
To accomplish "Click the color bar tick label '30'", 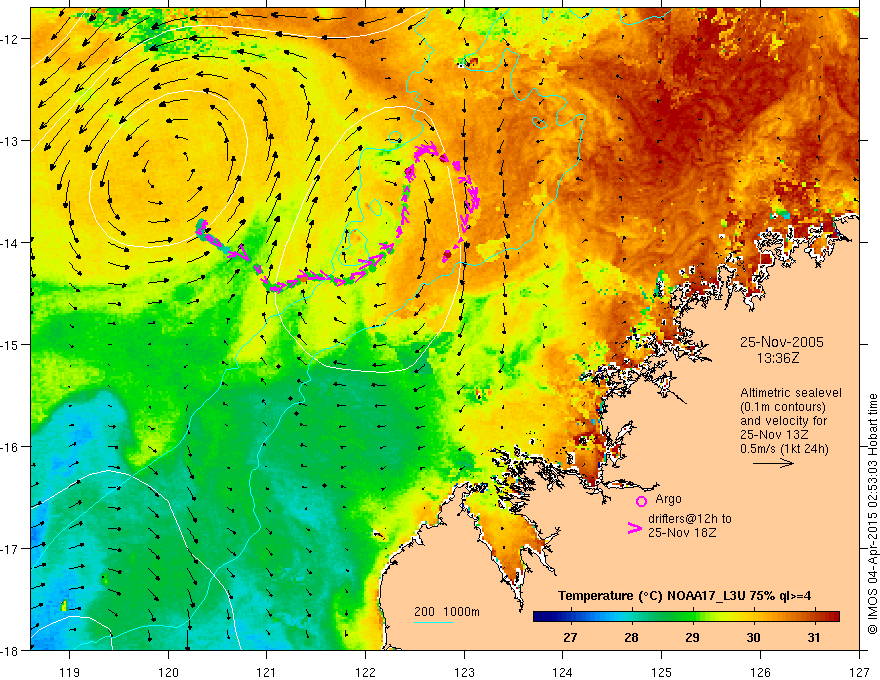I will (x=753, y=637).
